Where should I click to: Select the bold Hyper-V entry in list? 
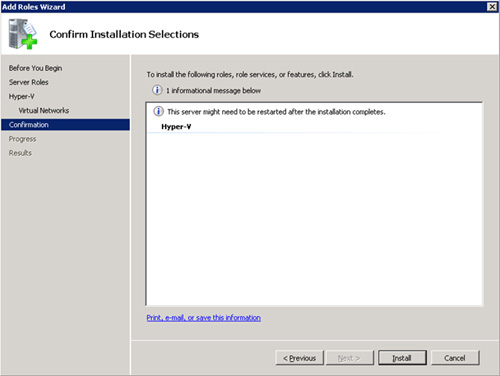[x=176, y=127]
